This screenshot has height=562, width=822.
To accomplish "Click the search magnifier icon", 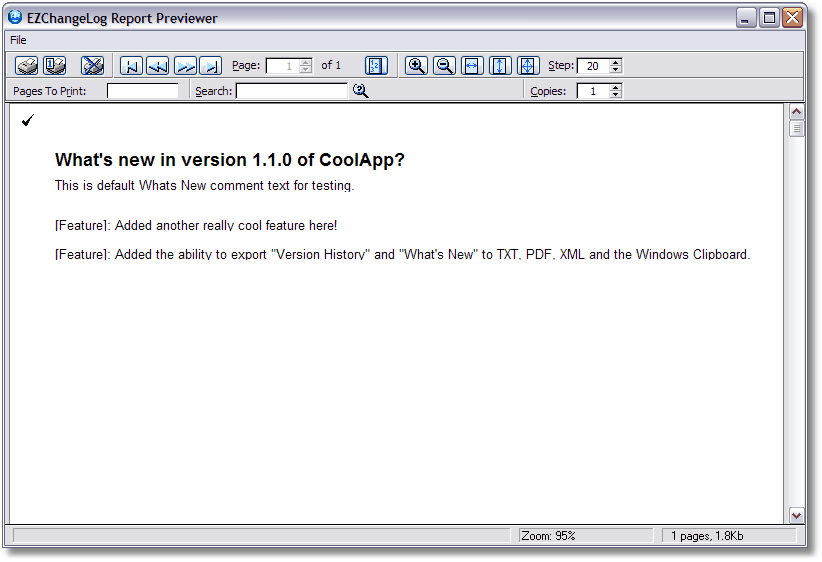I will (361, 91).
